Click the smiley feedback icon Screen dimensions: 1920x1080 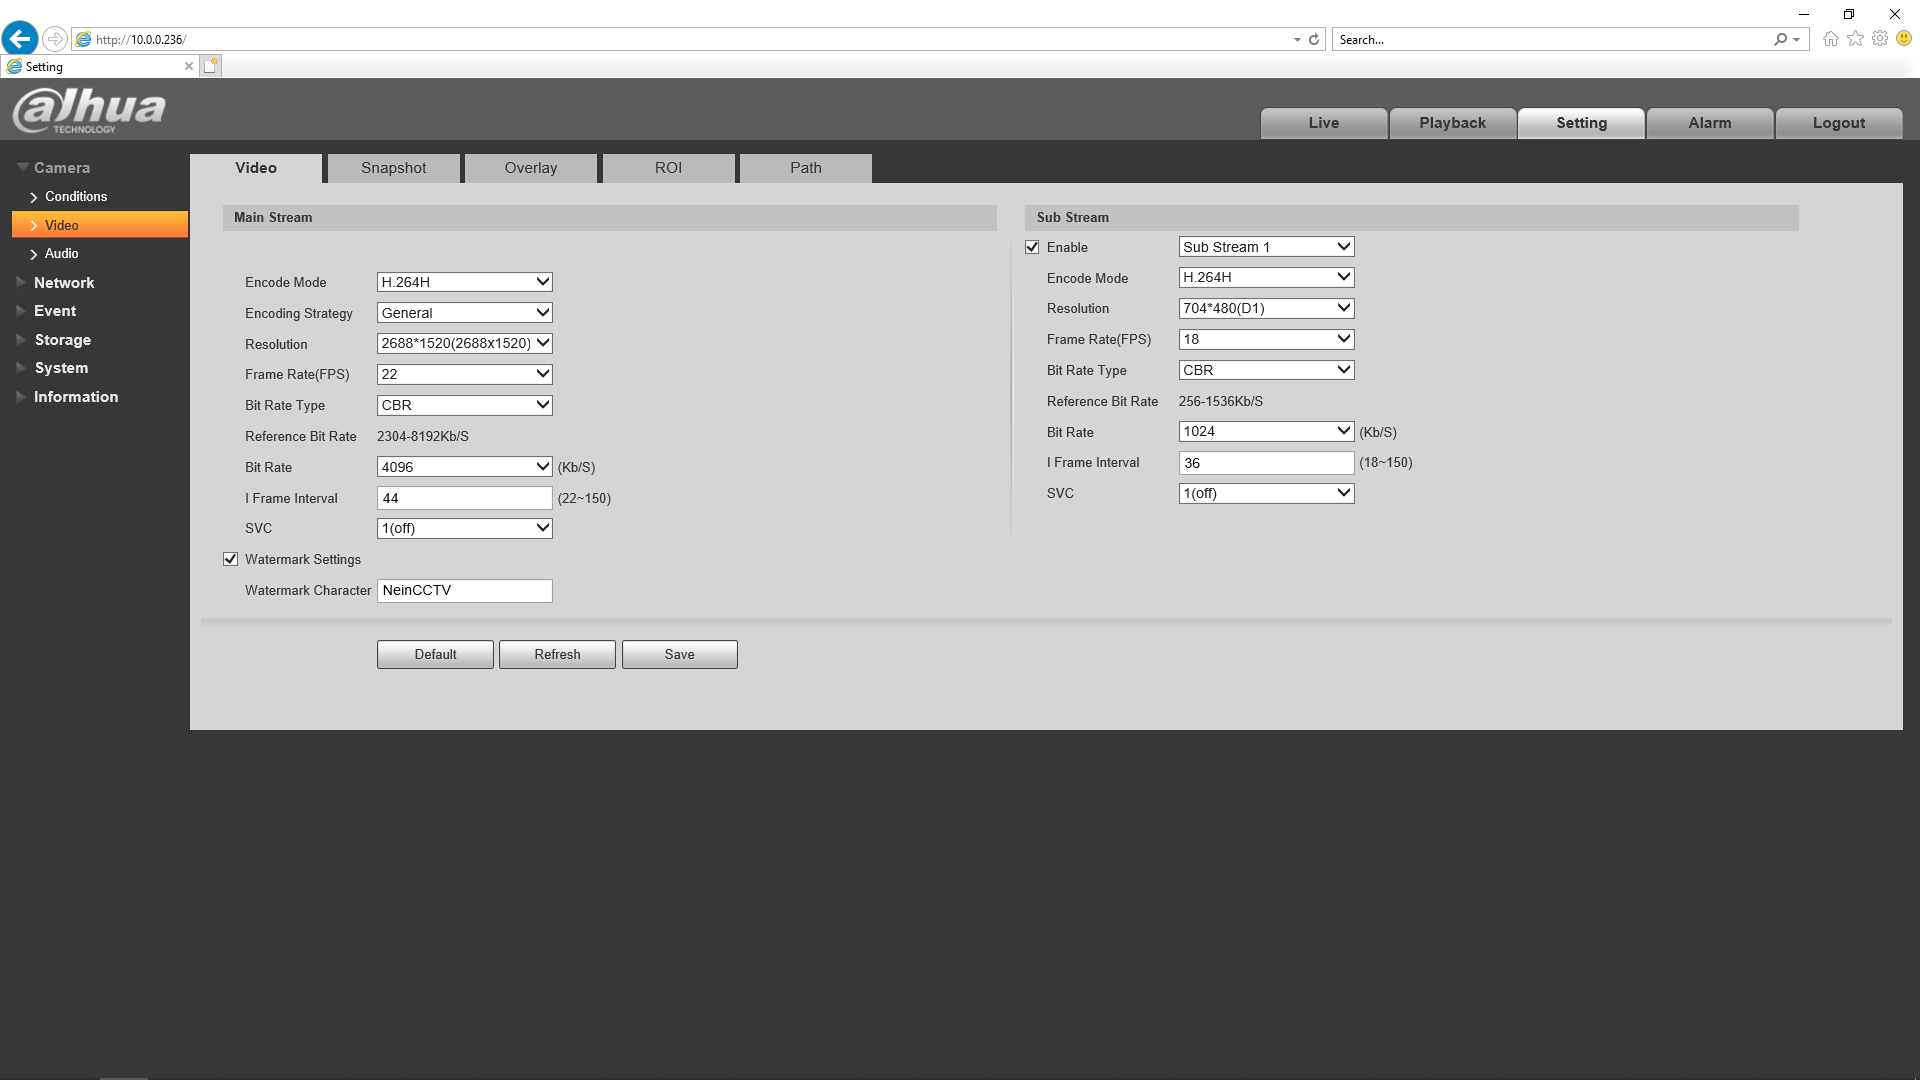coord(1904,39)
